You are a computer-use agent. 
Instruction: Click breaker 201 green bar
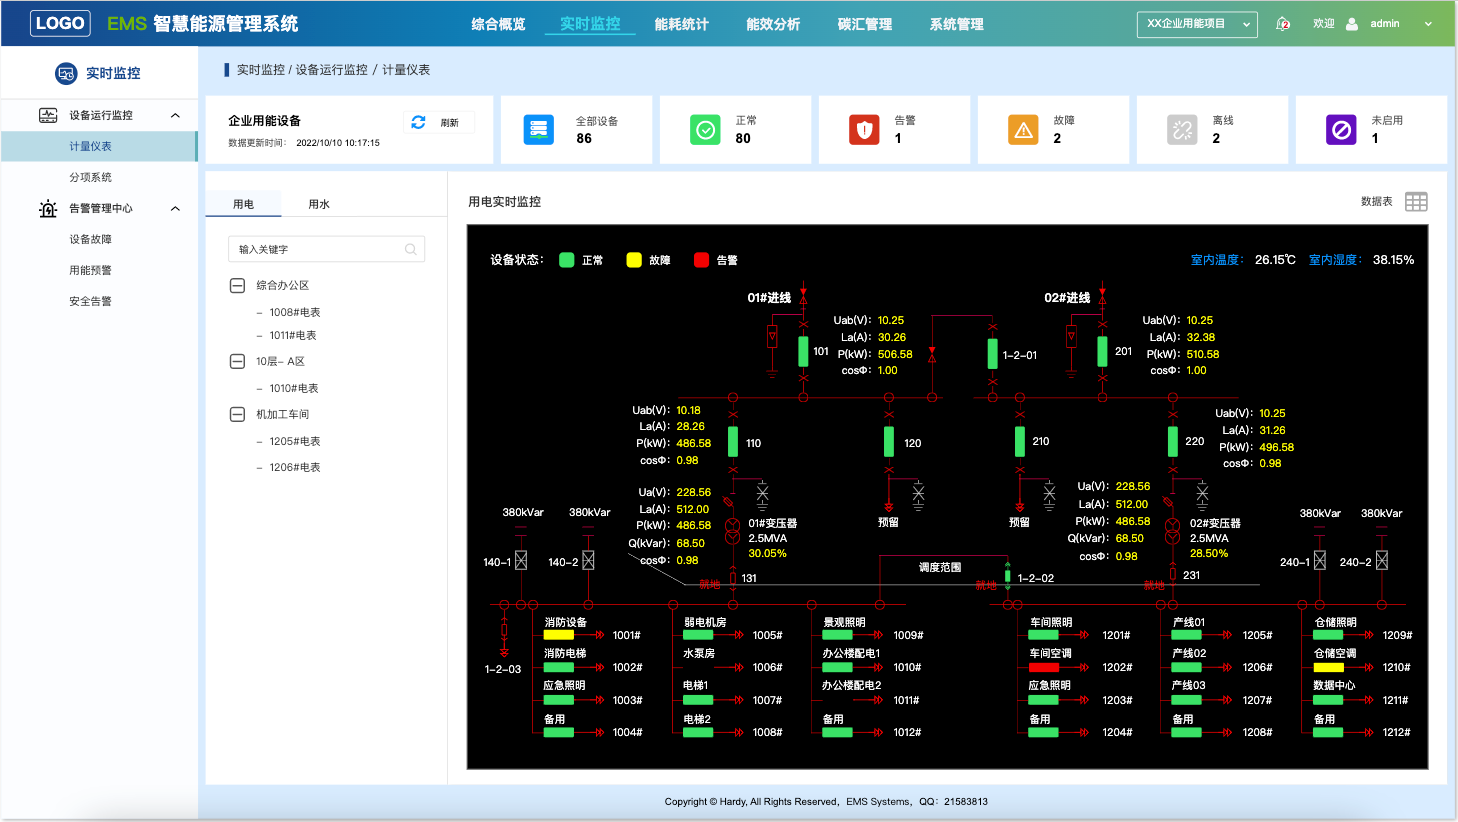(x=1102, y=351)
